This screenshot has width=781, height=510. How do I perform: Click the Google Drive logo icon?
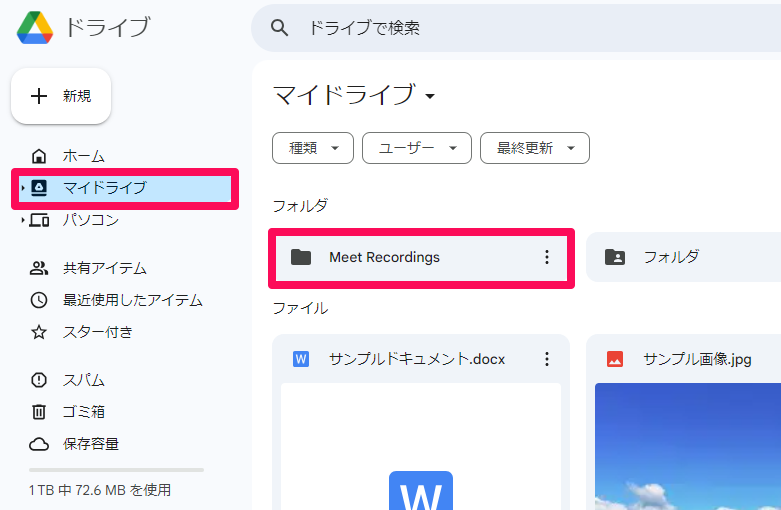tap(35, 27)
